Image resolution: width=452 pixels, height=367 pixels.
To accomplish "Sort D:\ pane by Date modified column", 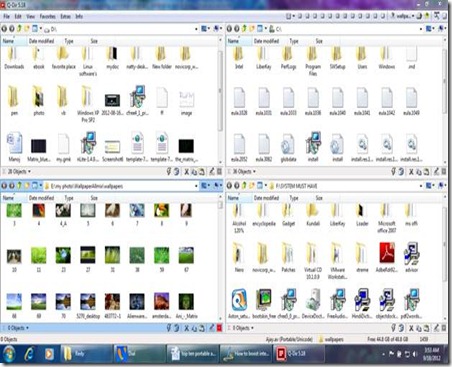I will coord(41,41).
